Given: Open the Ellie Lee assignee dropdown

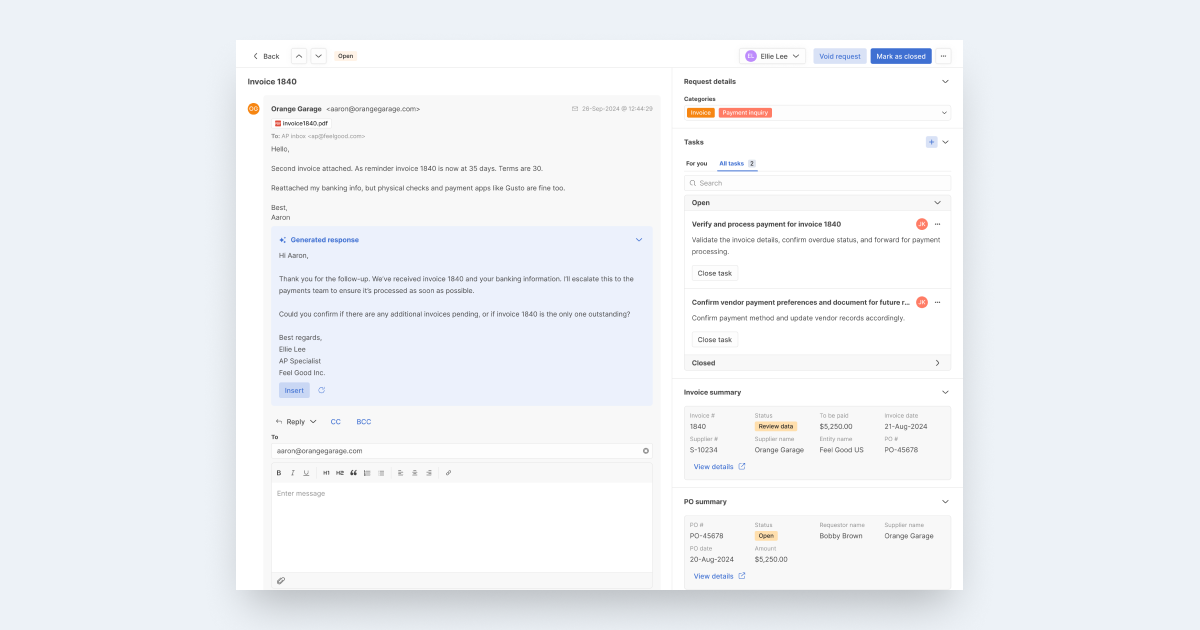Looking at the screenshot, I should point(772,56).
